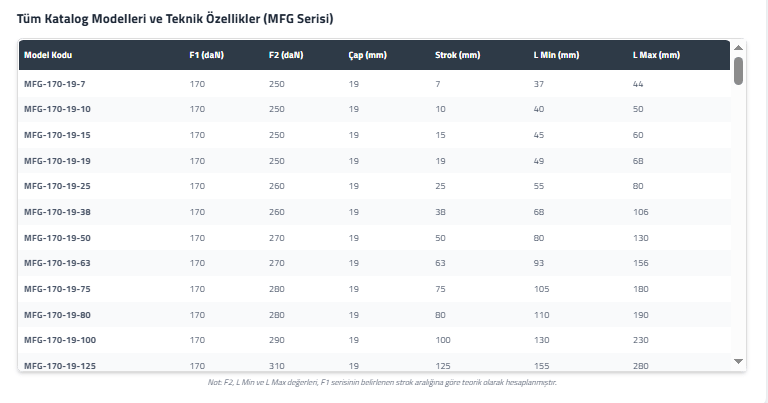Select model code MFG-170-19-7
The height and width of the screenshot is (403, 768).
[55, 82]
